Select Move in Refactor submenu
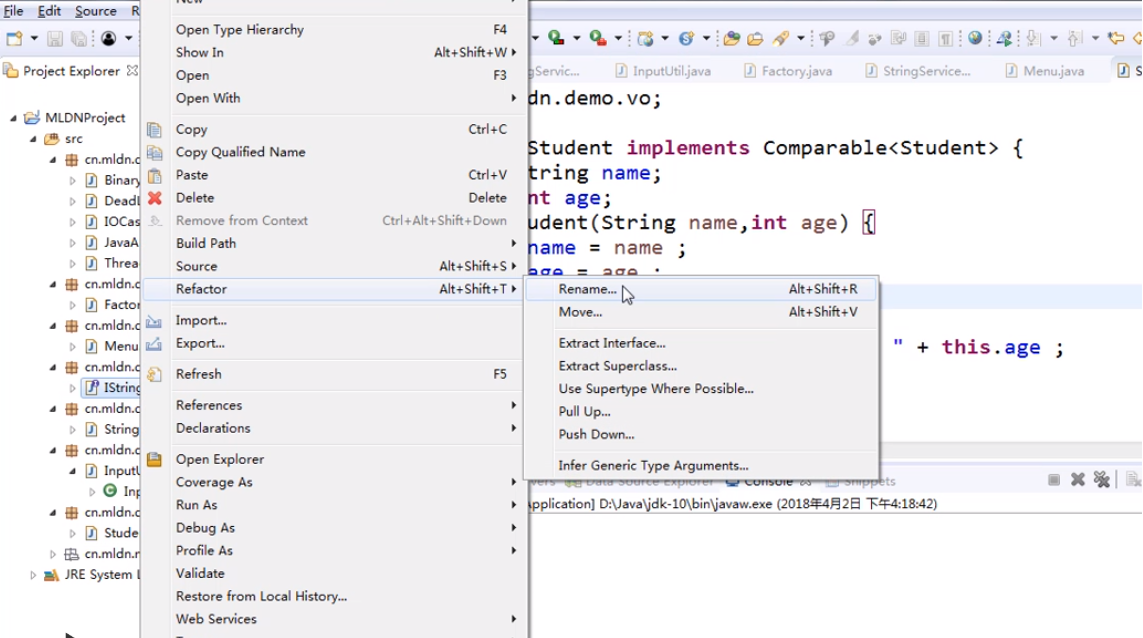 coord(701,312)
